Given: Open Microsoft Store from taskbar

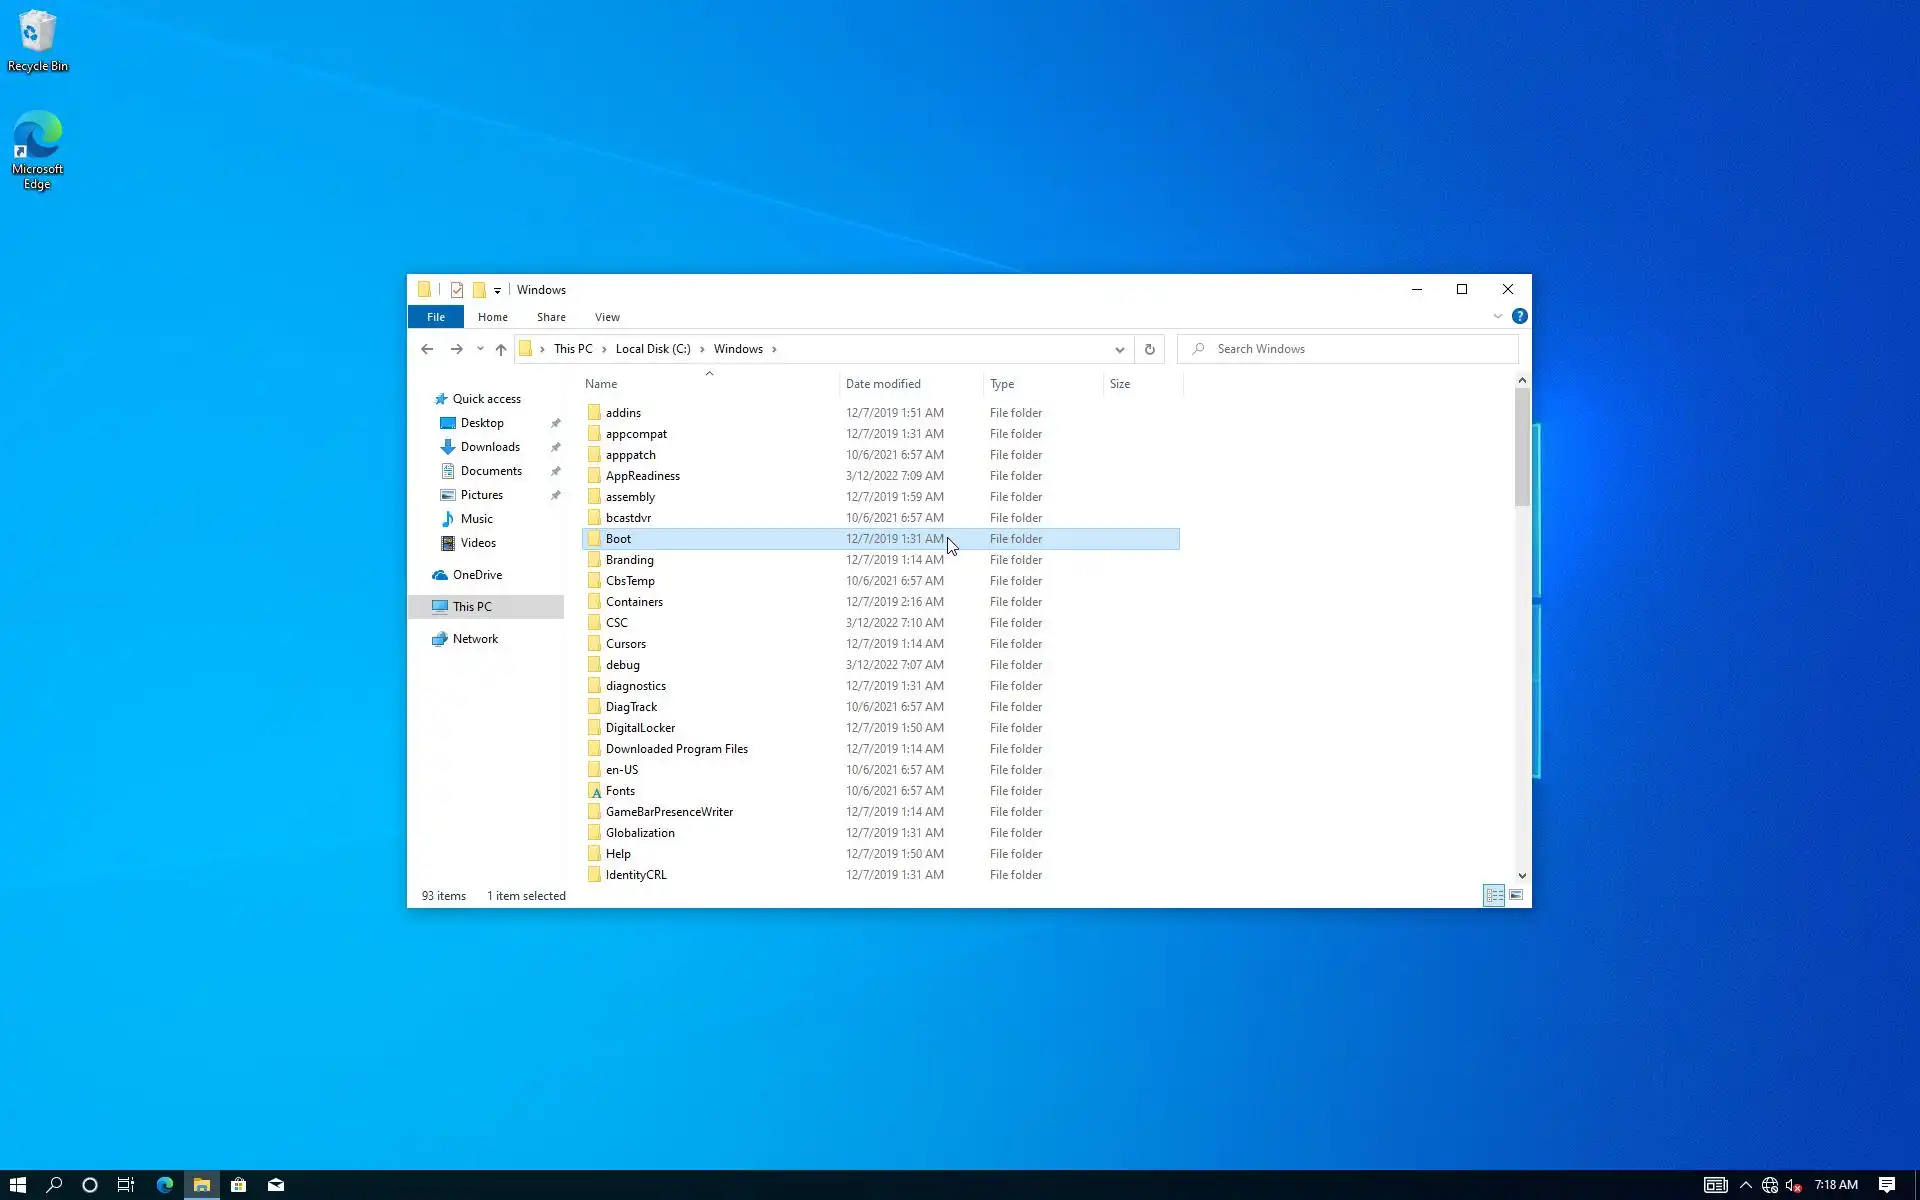Looking at the screenshot, I should (x=238, y=1185).
